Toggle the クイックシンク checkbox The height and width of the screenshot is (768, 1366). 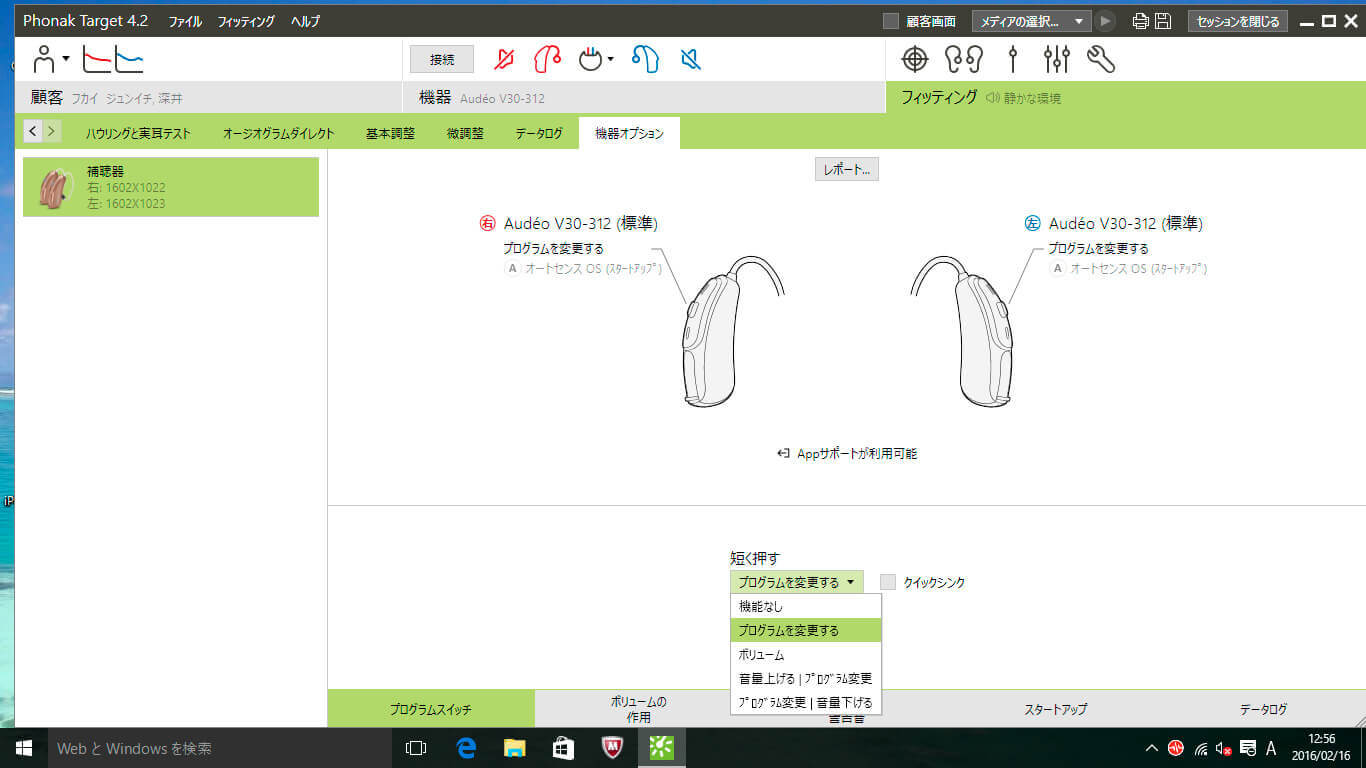[888, 582]
